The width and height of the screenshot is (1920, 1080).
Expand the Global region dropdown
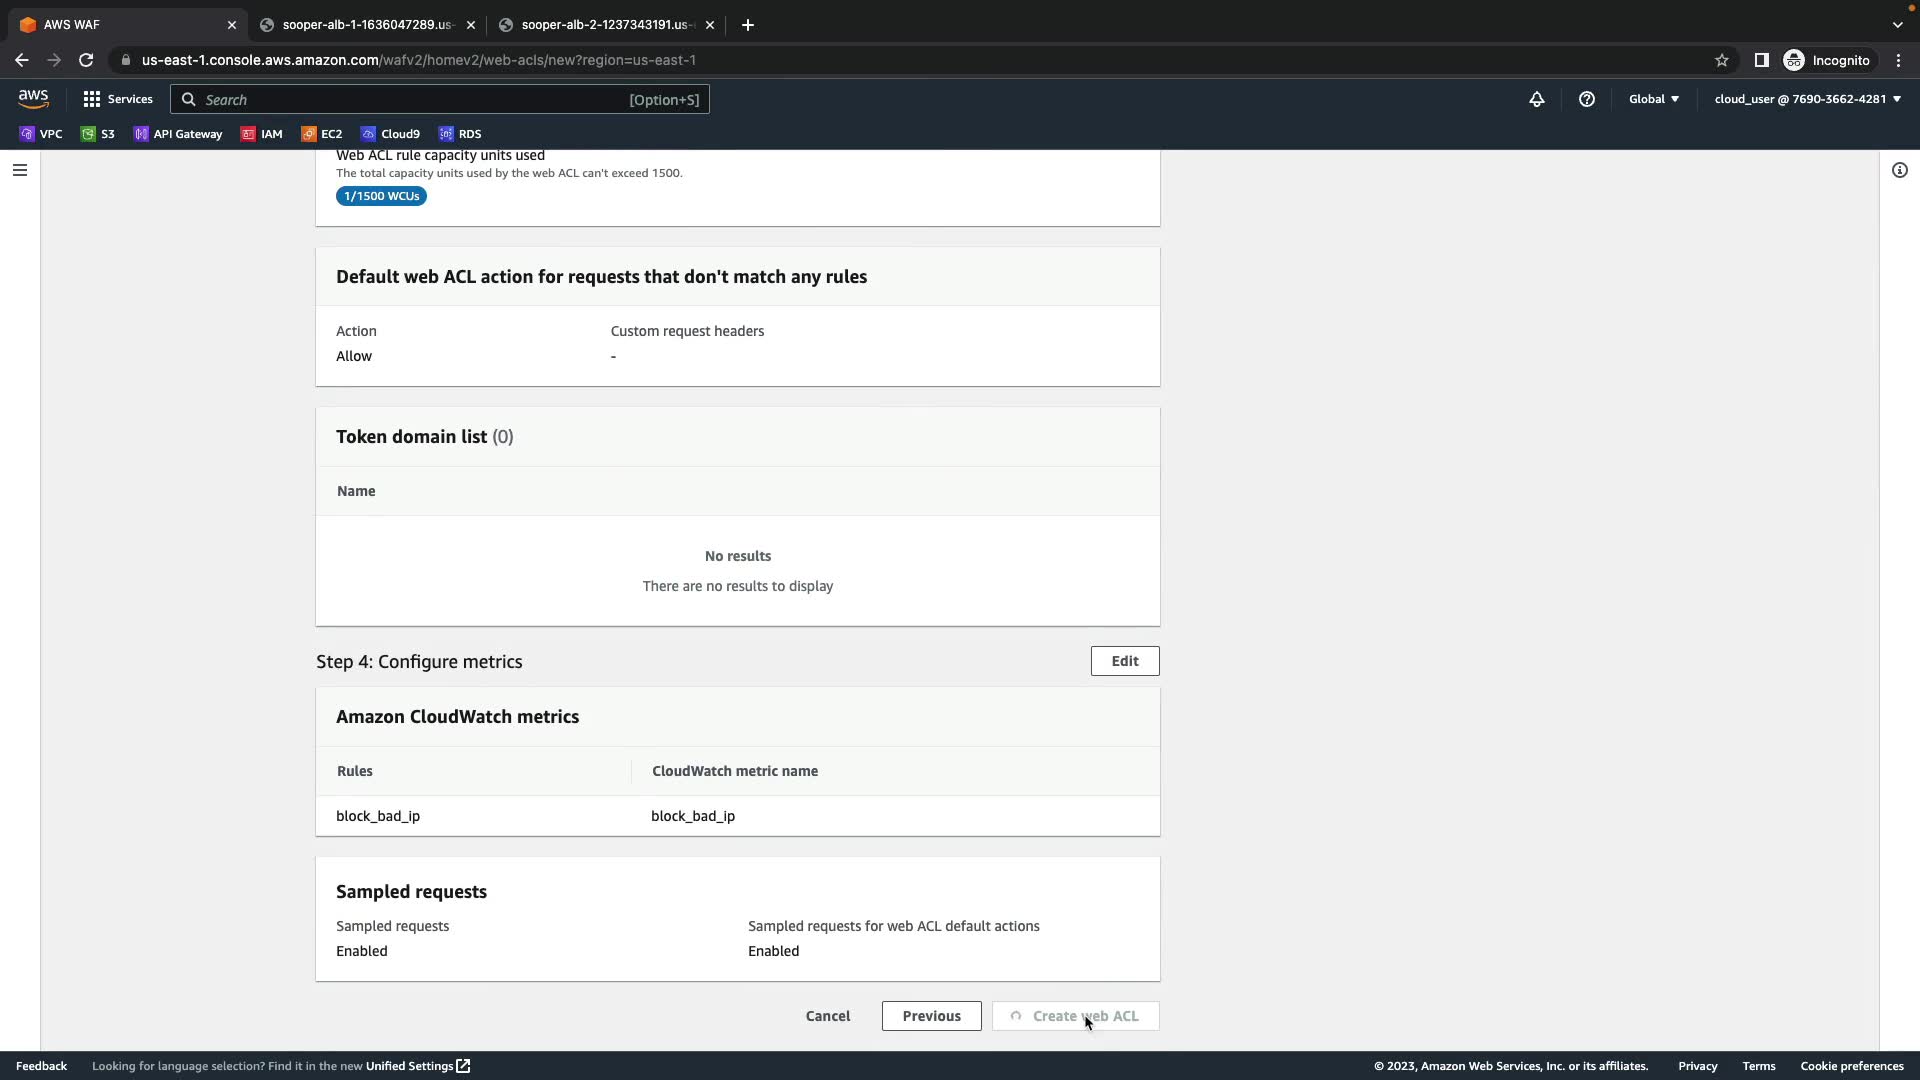1653,99
